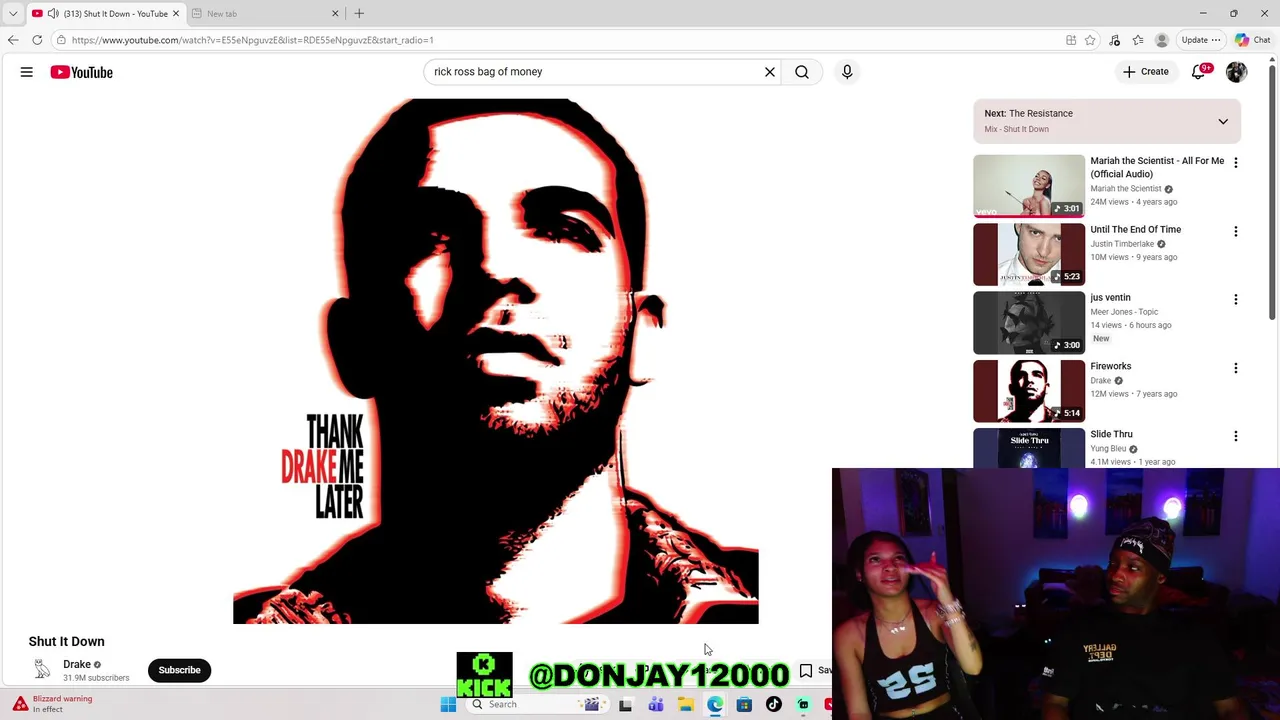1280x720 pixels.
Task: Open options for 'Slide Thru' video
Action: point(1236,436)
